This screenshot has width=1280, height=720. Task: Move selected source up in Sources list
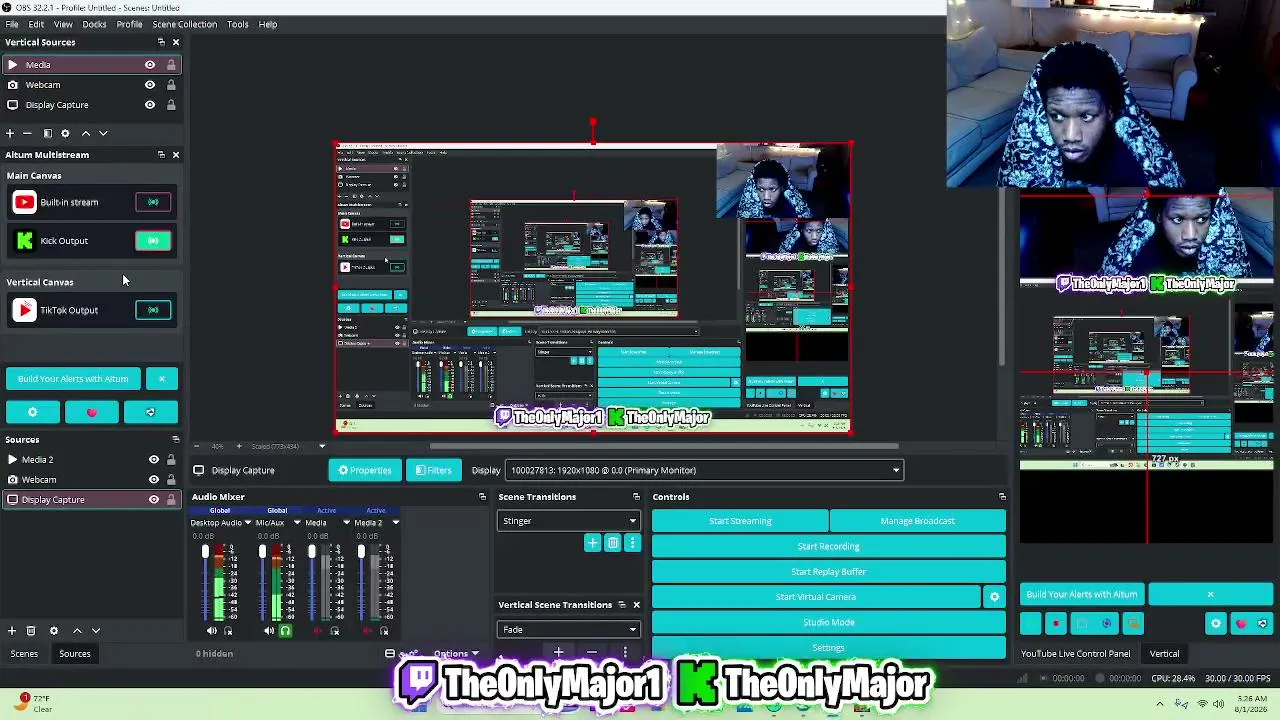coord(77,631)
